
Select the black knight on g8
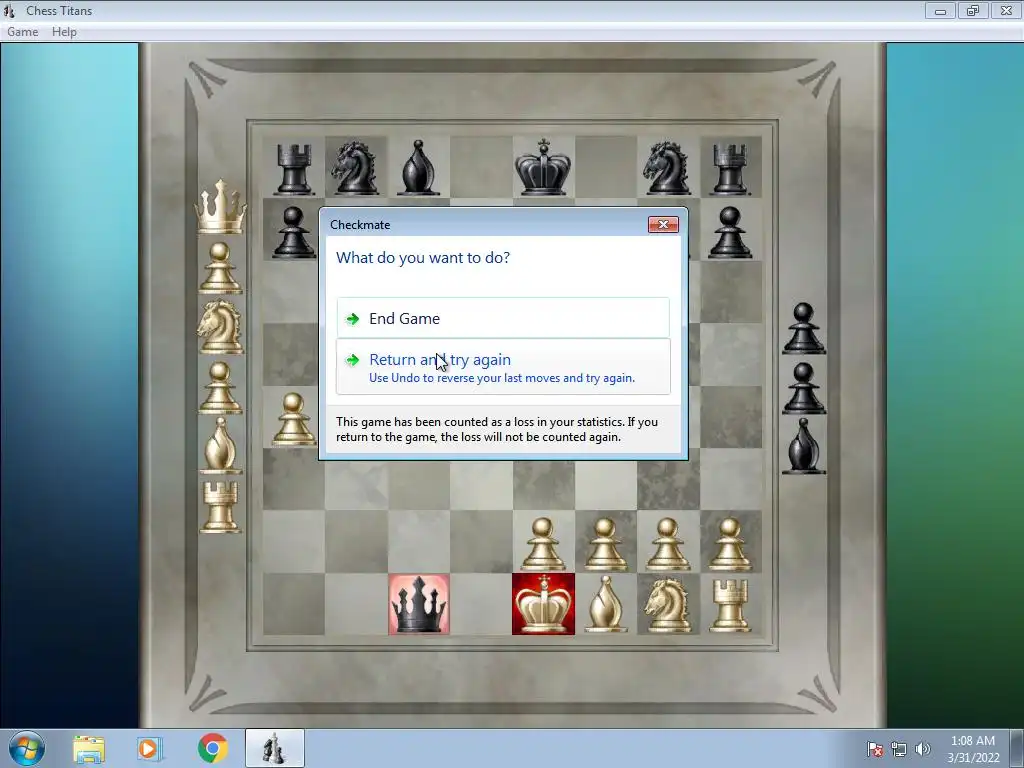[667, 168]
